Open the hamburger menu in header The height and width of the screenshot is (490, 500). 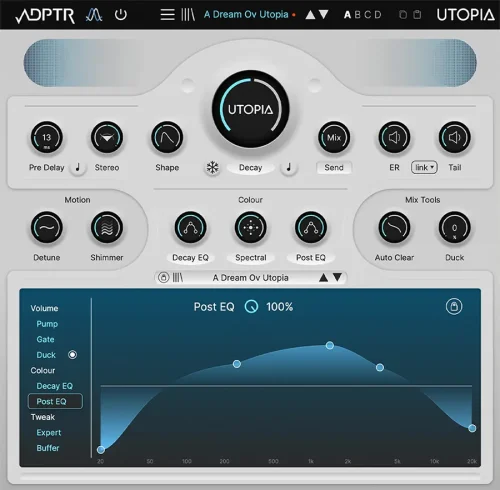tap(167, 15)
